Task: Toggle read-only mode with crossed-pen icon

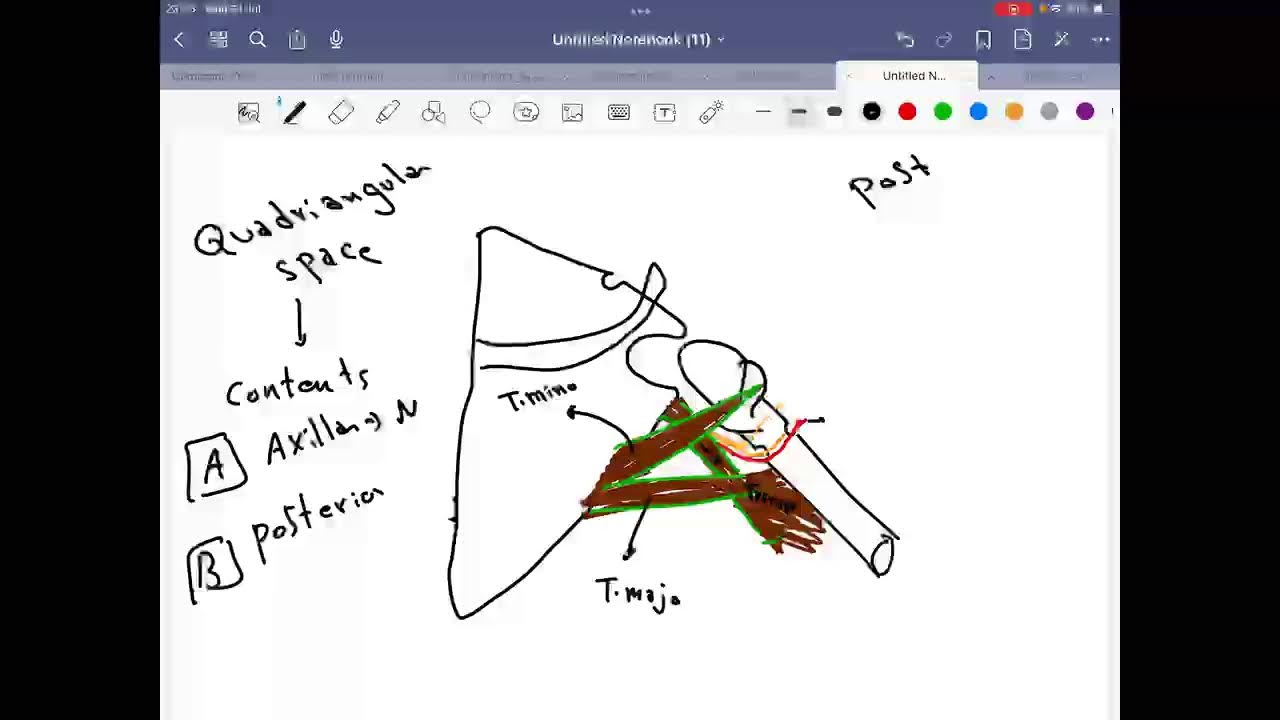Action: pos(1061,40)
